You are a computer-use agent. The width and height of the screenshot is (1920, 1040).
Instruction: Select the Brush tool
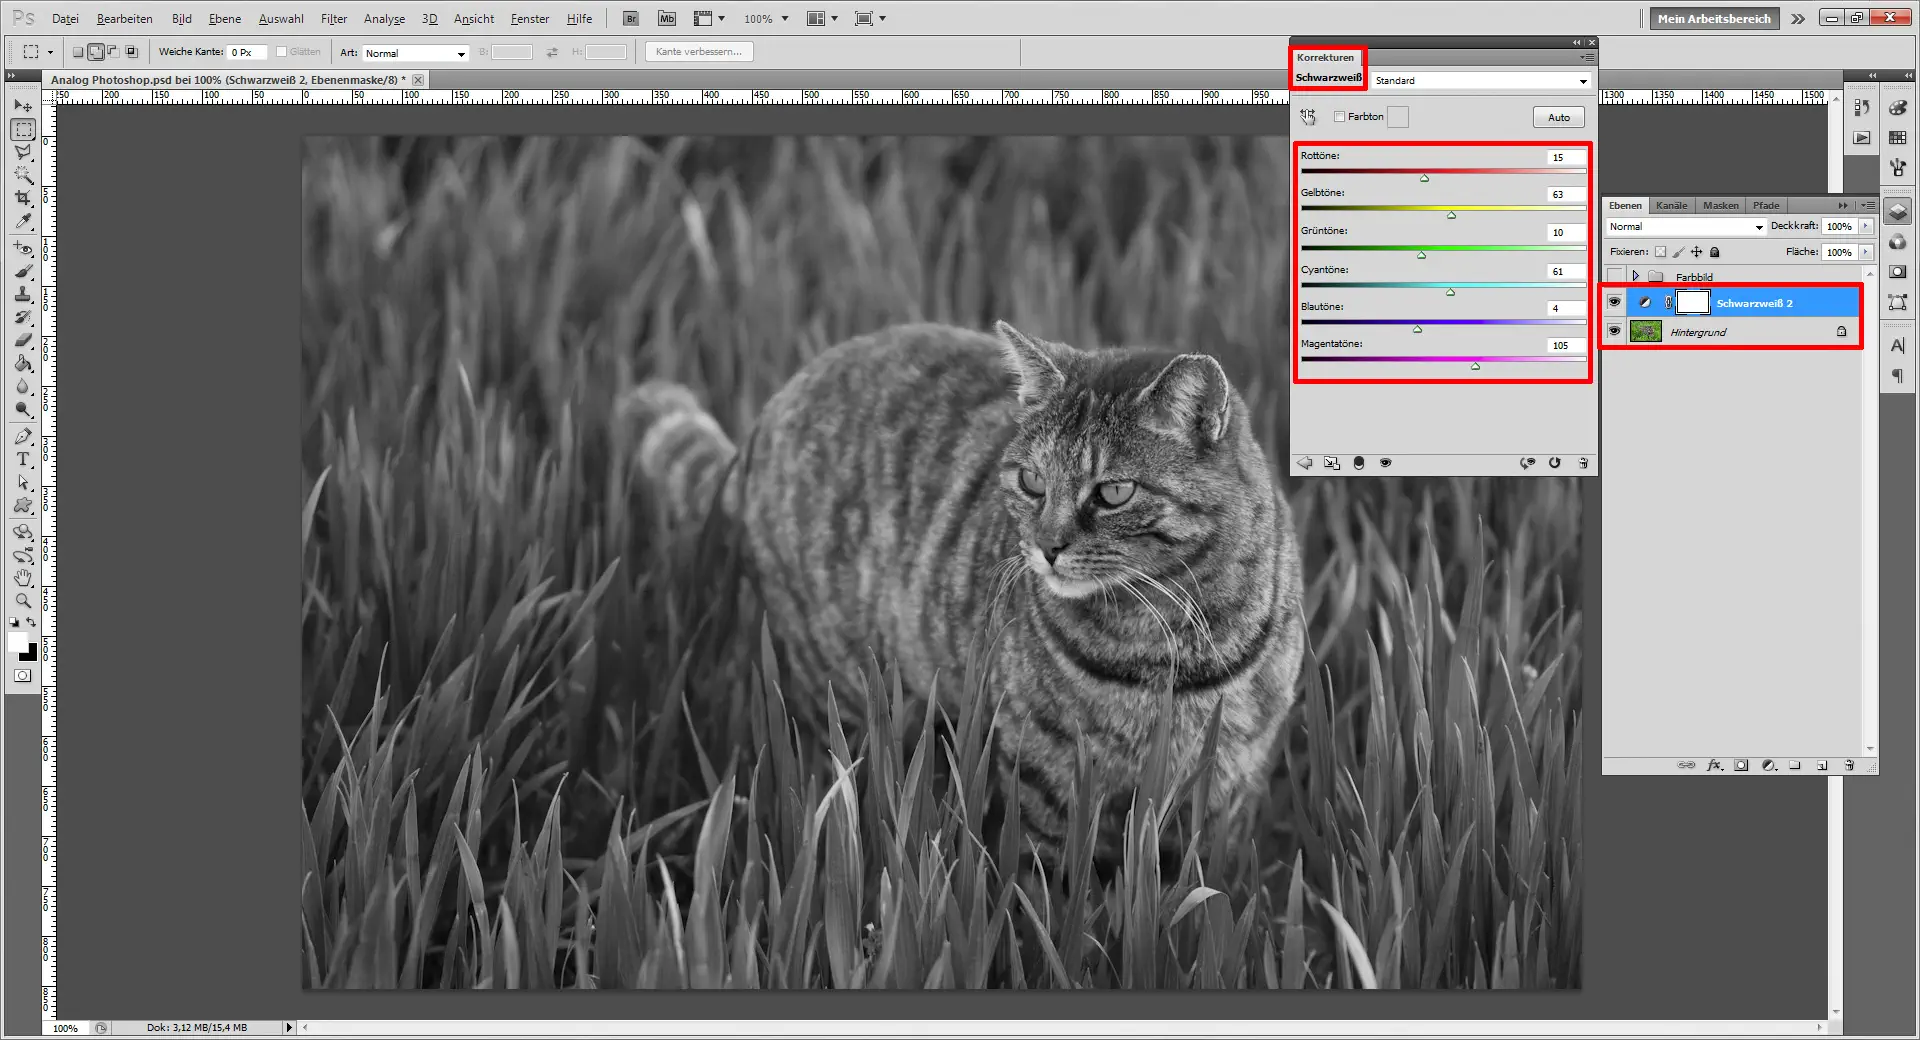point(22,271)
